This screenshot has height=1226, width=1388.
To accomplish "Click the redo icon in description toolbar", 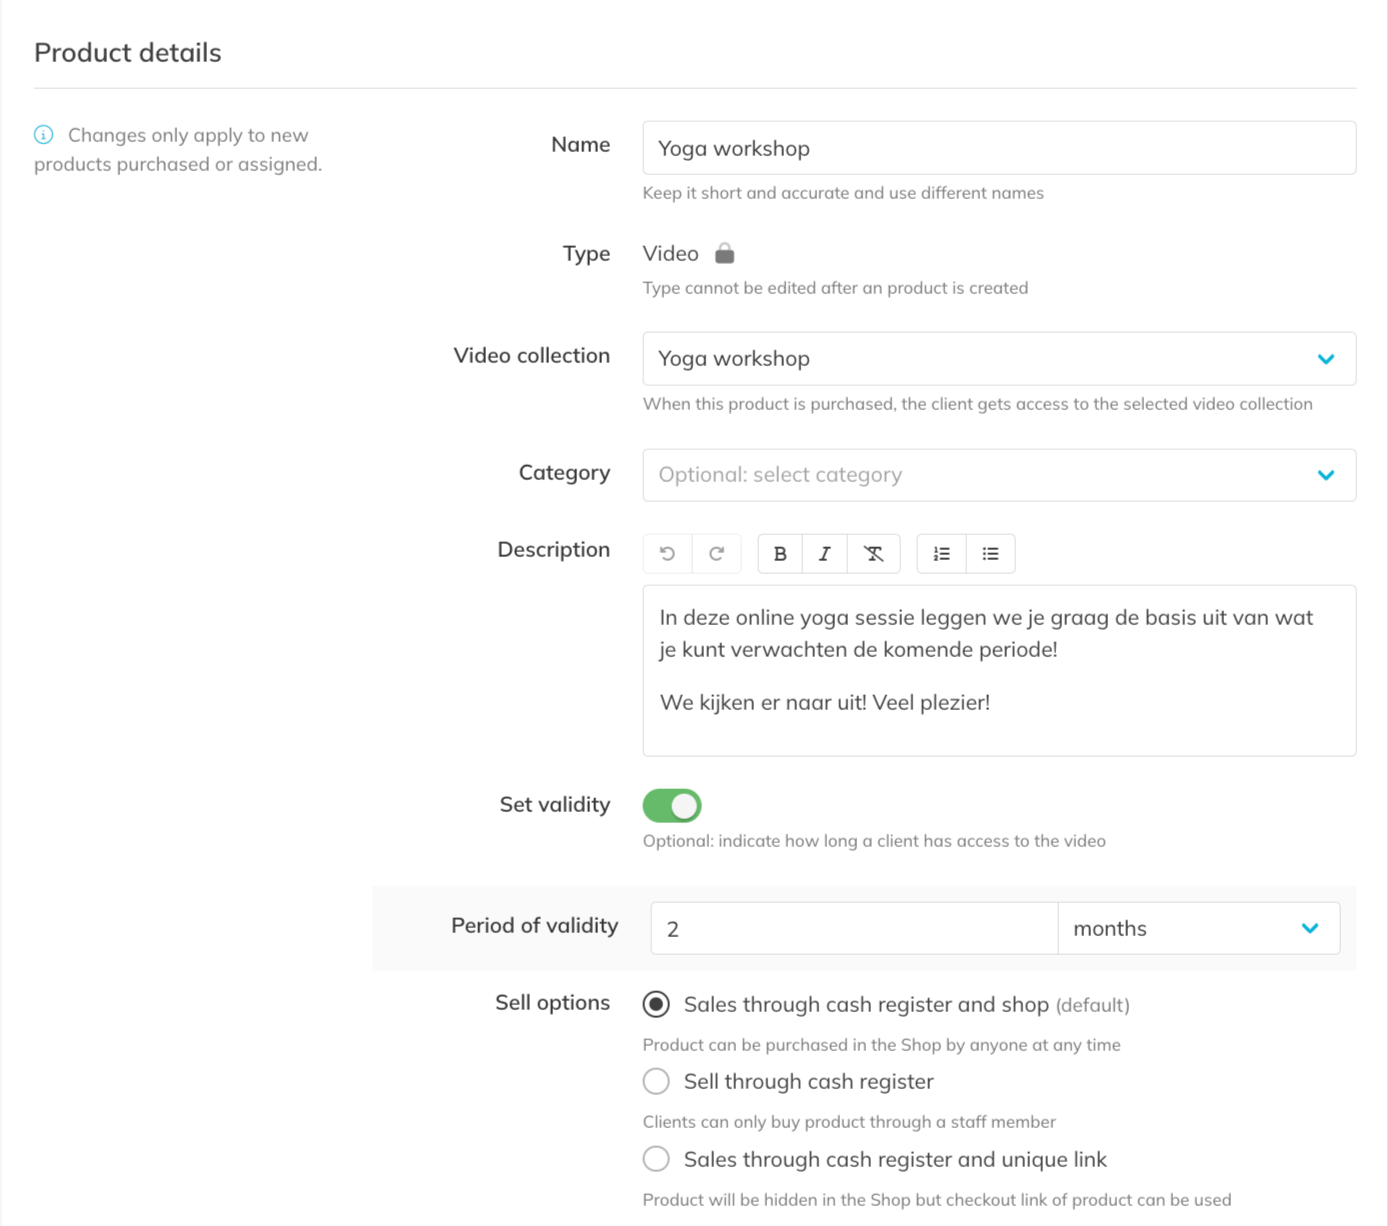I will tap(716, 554).
